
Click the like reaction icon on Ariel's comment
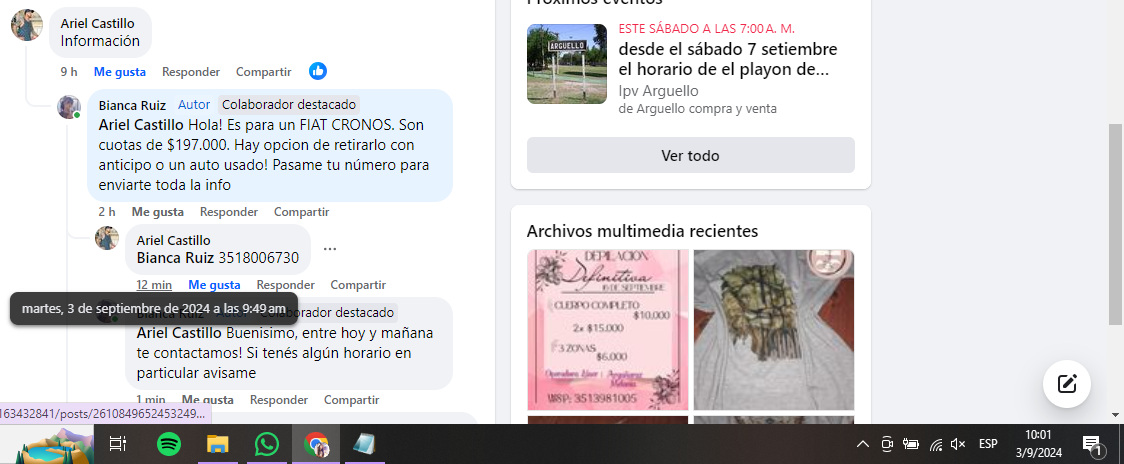(318, 71)
